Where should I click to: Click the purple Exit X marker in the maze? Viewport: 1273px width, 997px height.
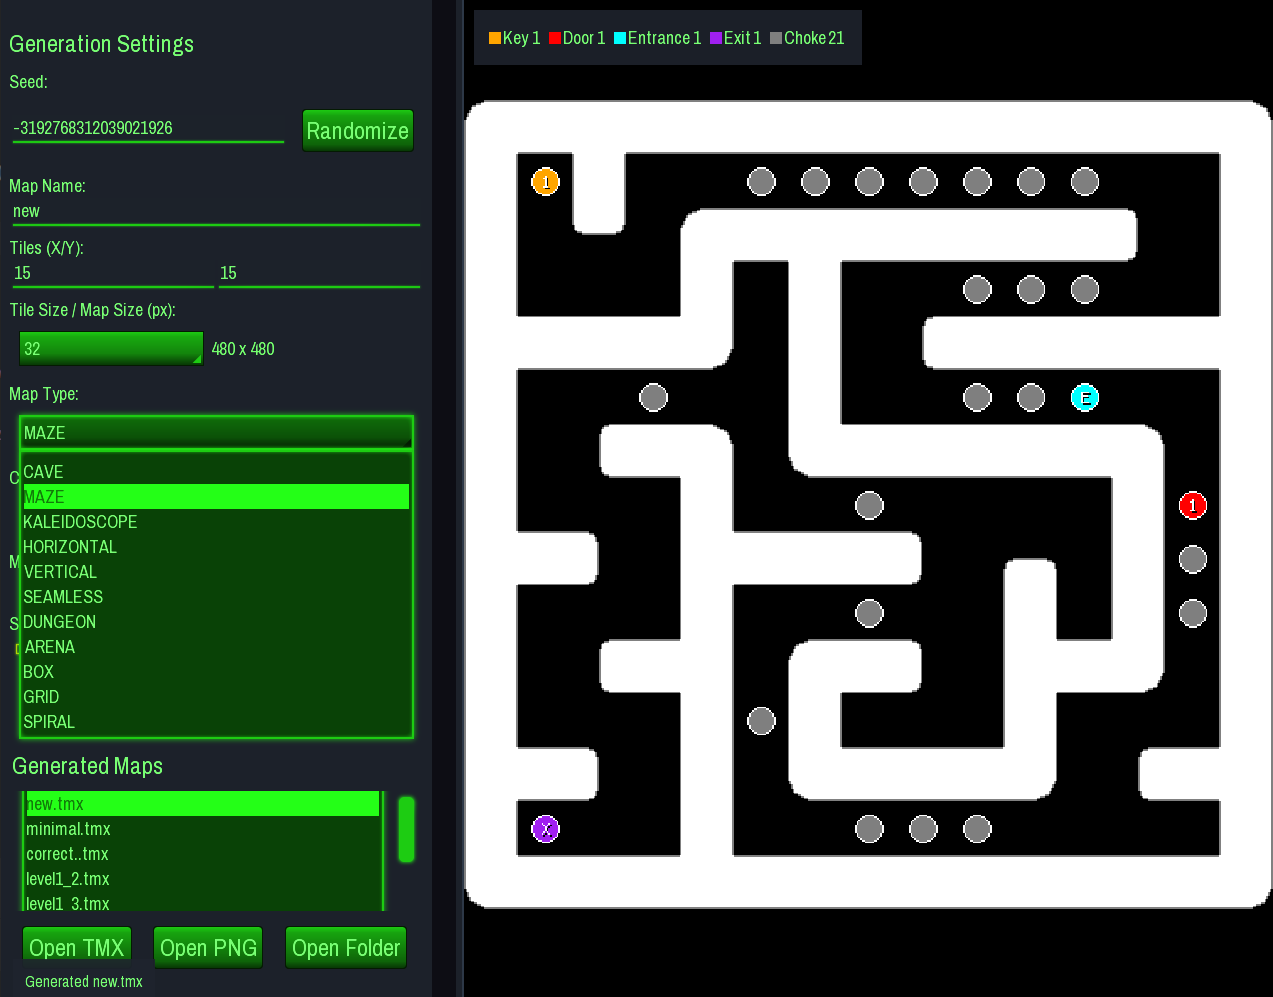tap(545, 829)
